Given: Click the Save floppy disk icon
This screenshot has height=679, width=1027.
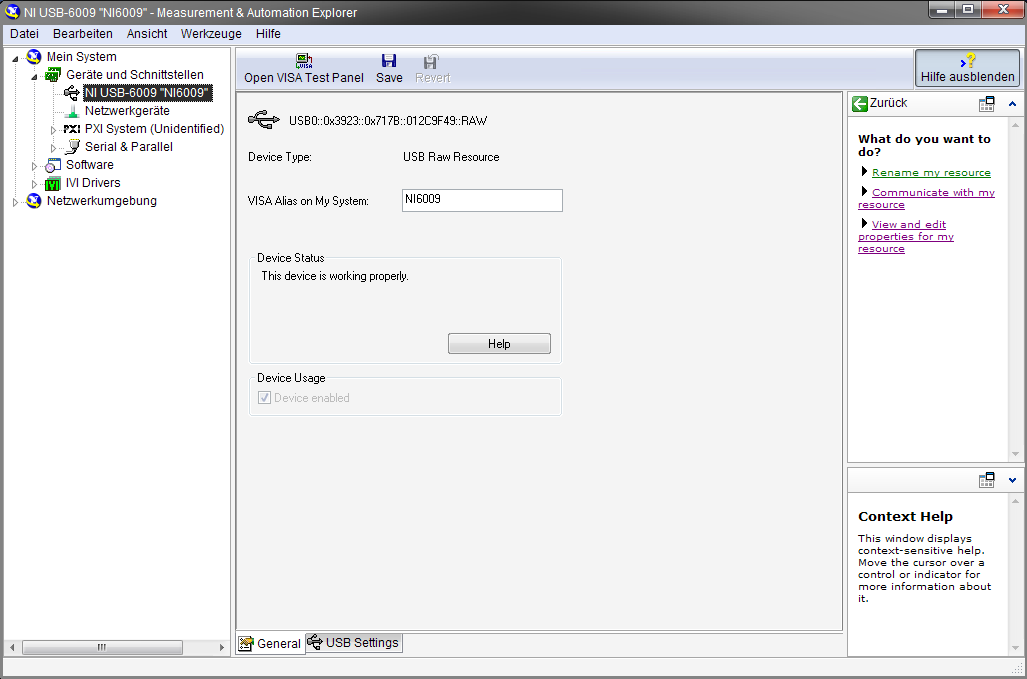Looking at the screenshot, I should 389,62.
